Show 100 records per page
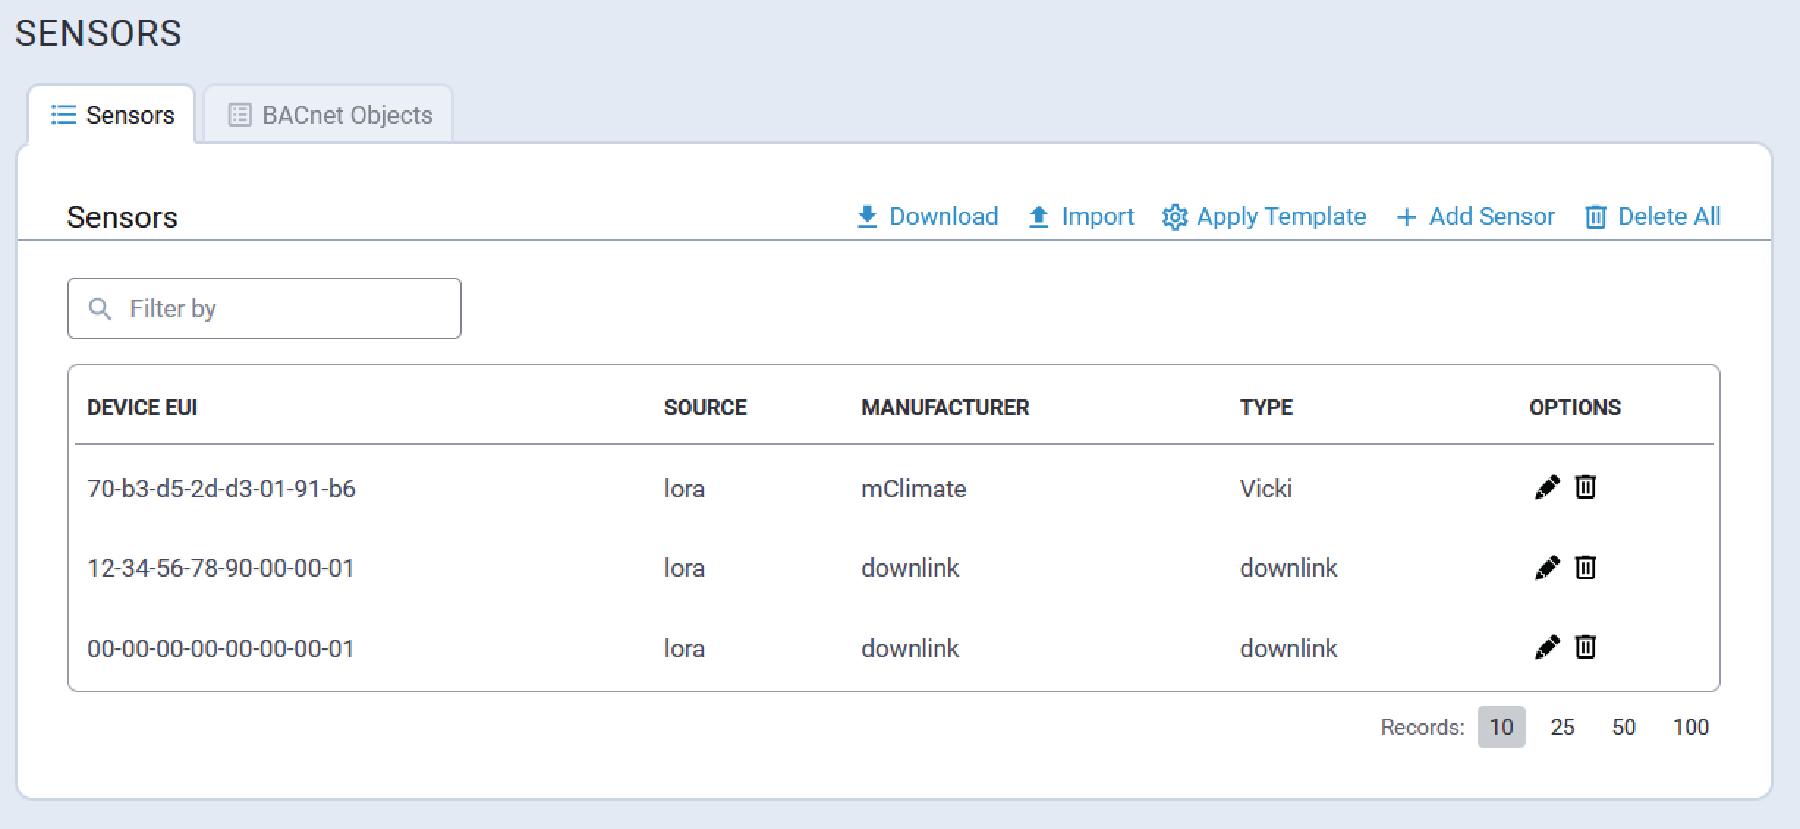 click(1690, 727)
